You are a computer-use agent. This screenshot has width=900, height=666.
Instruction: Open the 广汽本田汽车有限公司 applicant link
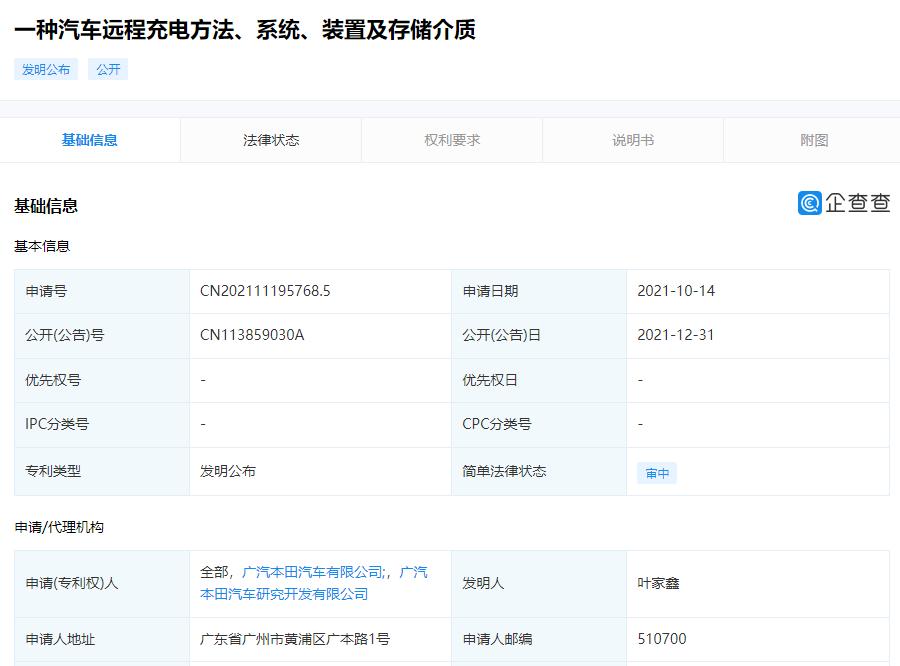click(x=313, y=572)
